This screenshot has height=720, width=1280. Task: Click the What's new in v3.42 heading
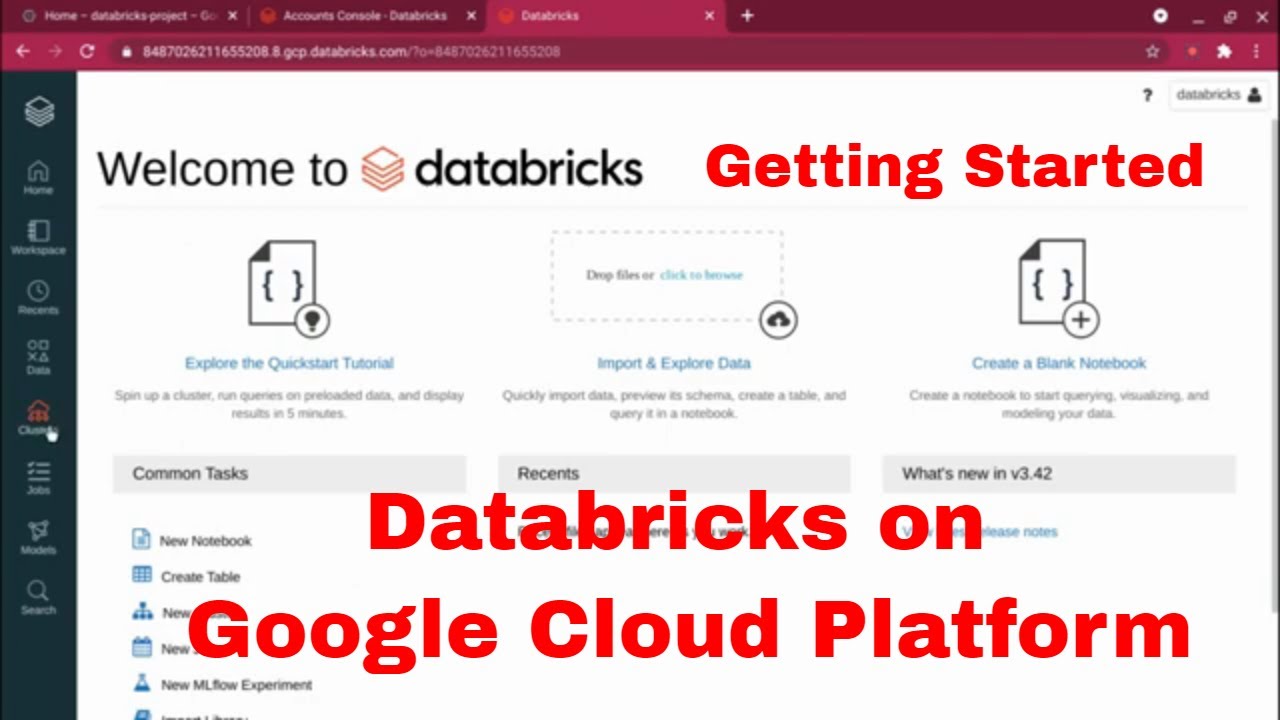[977, 474]
